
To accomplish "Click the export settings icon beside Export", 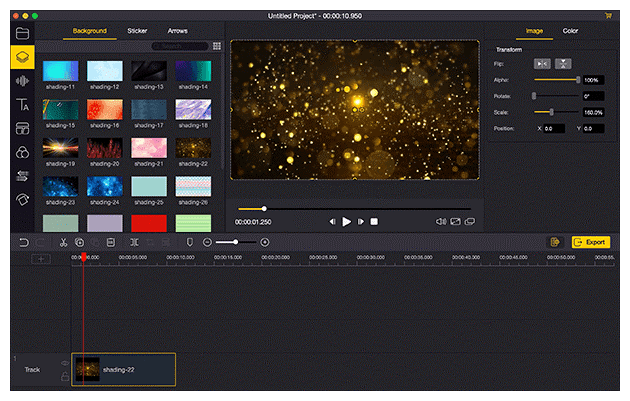I will point(555,242).
